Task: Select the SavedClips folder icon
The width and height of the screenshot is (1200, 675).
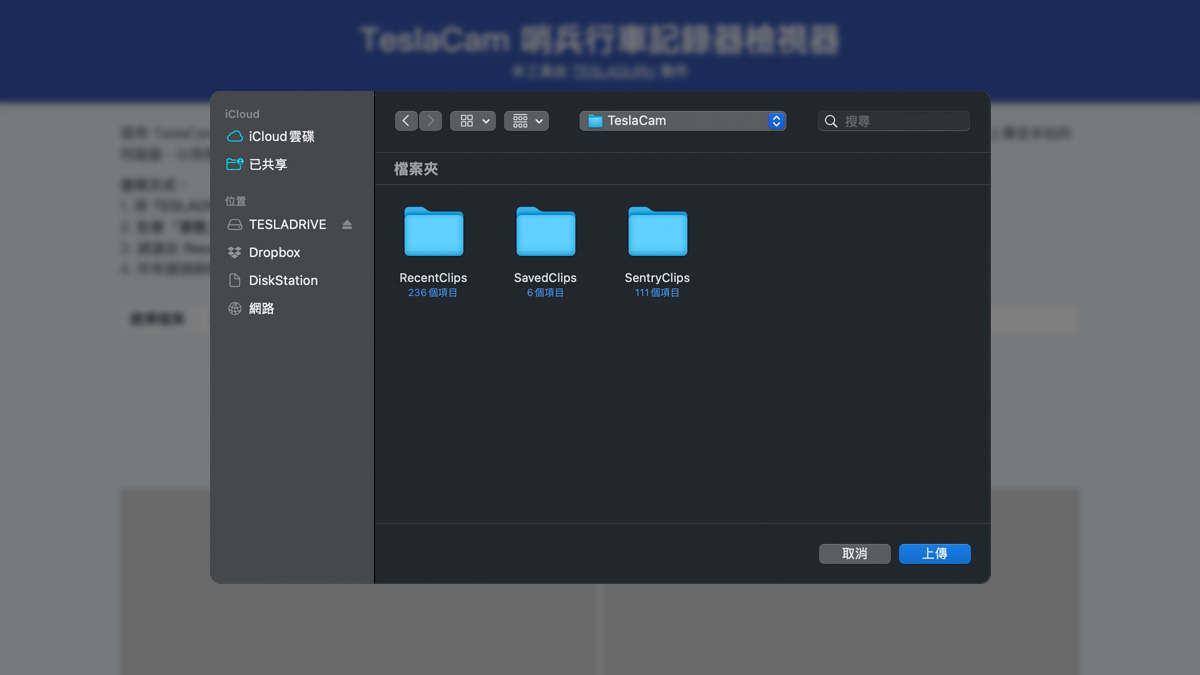Action: click(546, 231)
